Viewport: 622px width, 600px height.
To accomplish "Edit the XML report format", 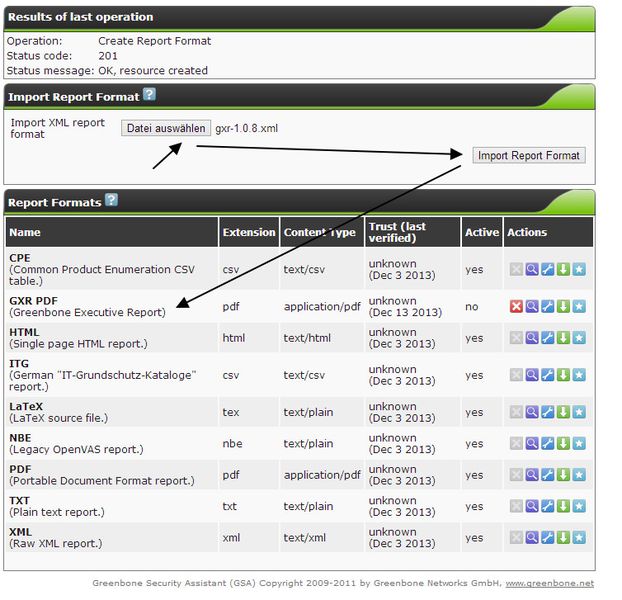I will [547, 538].
